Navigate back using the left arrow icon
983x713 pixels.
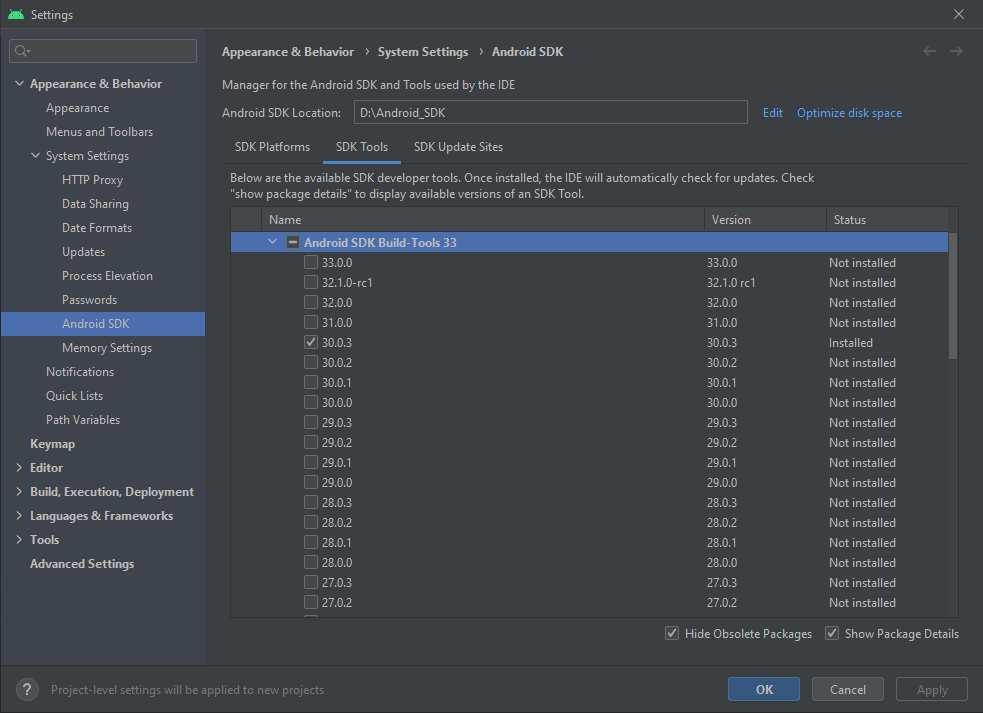point(928,51)
